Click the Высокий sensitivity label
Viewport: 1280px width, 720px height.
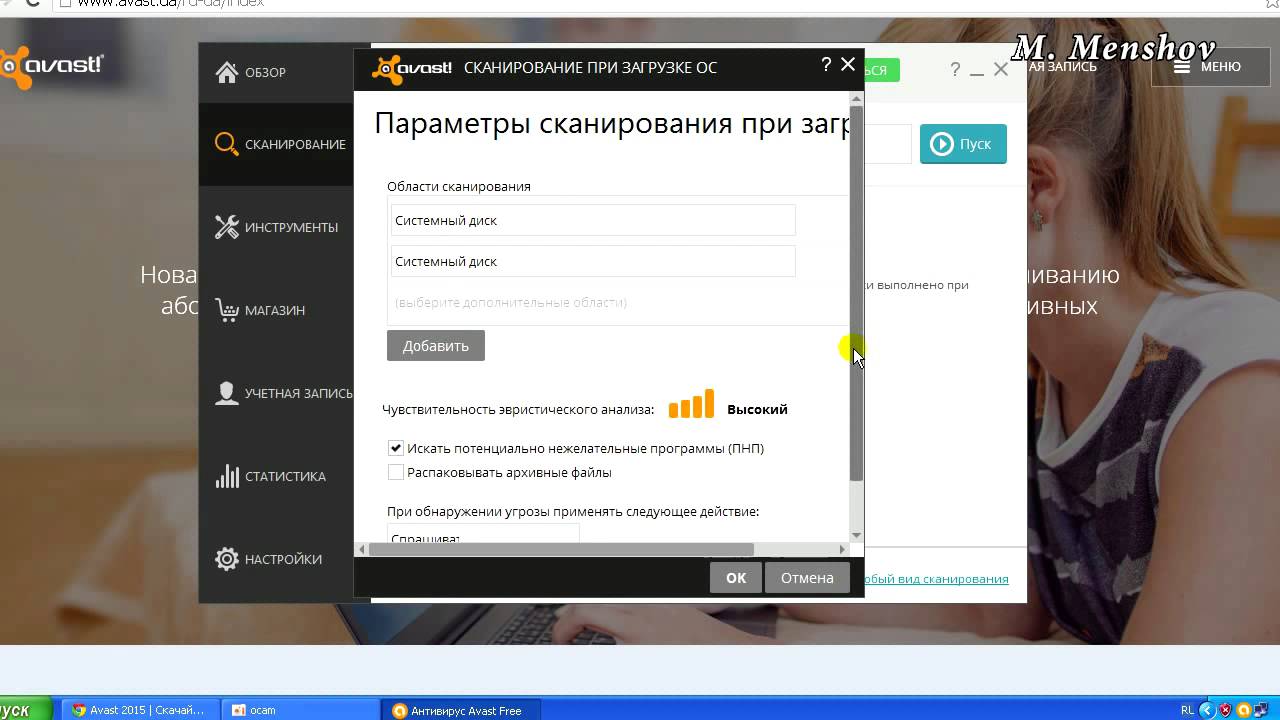pos(757,409)
